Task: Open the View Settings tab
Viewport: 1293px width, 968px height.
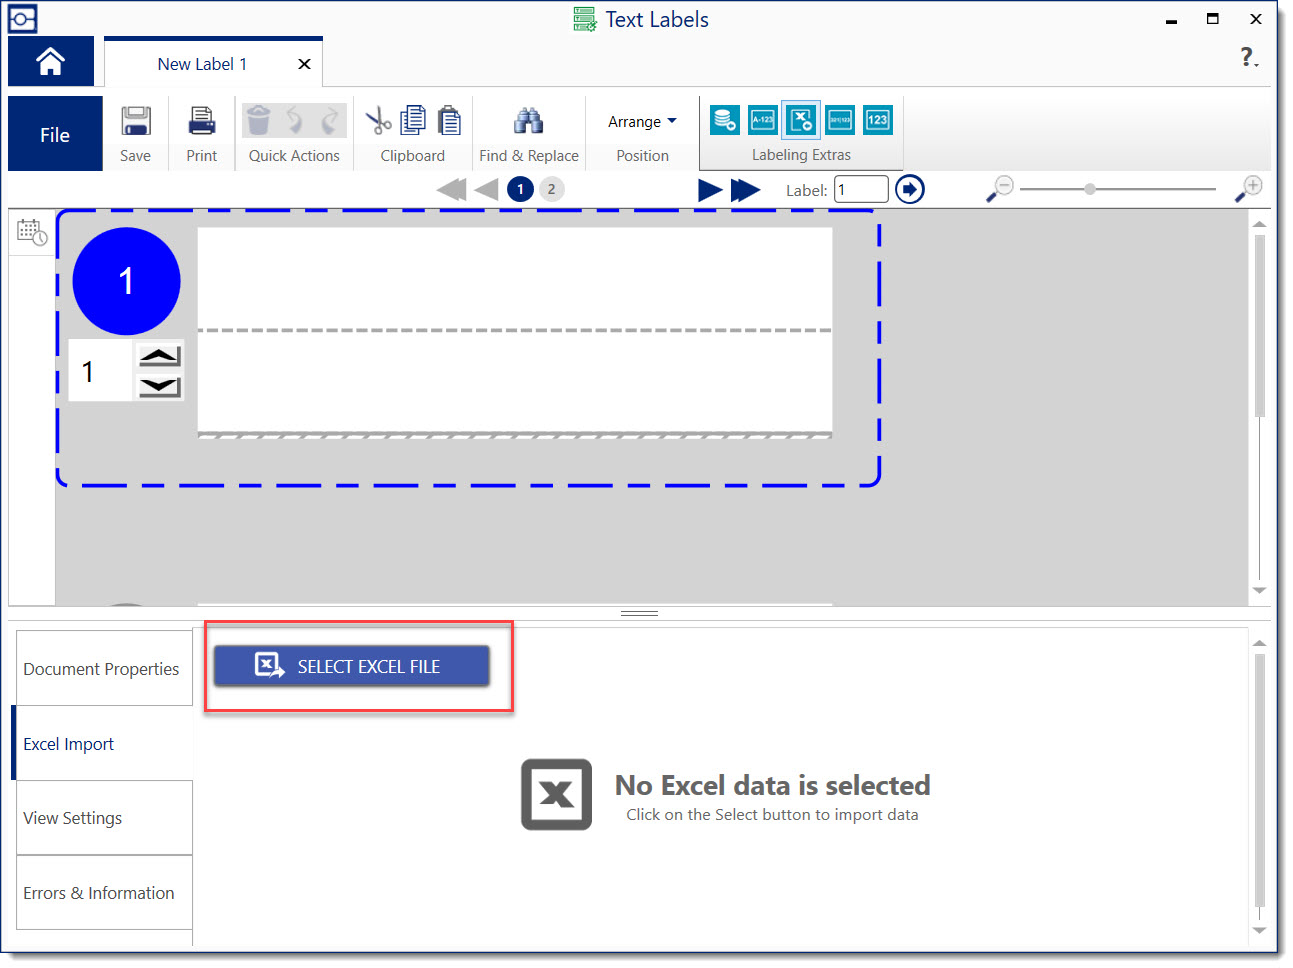Action: click(x=102, y=818)
